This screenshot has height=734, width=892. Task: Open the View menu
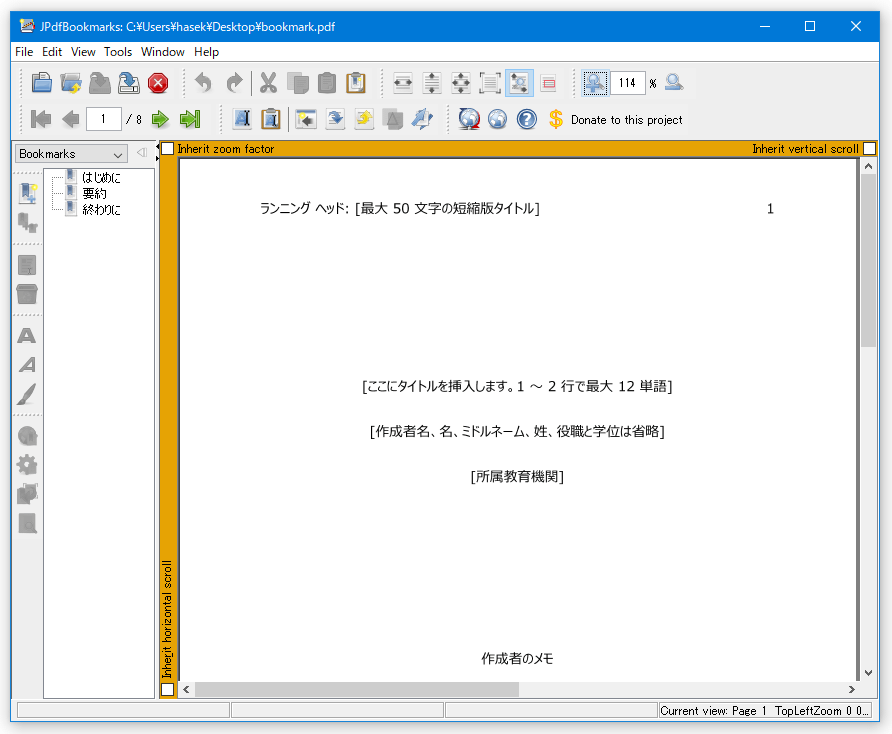(x=83, y=52)
